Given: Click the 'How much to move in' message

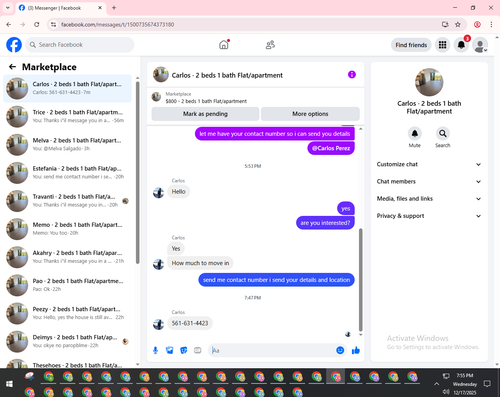Looking at the screenshot, I should pos(200,263).
